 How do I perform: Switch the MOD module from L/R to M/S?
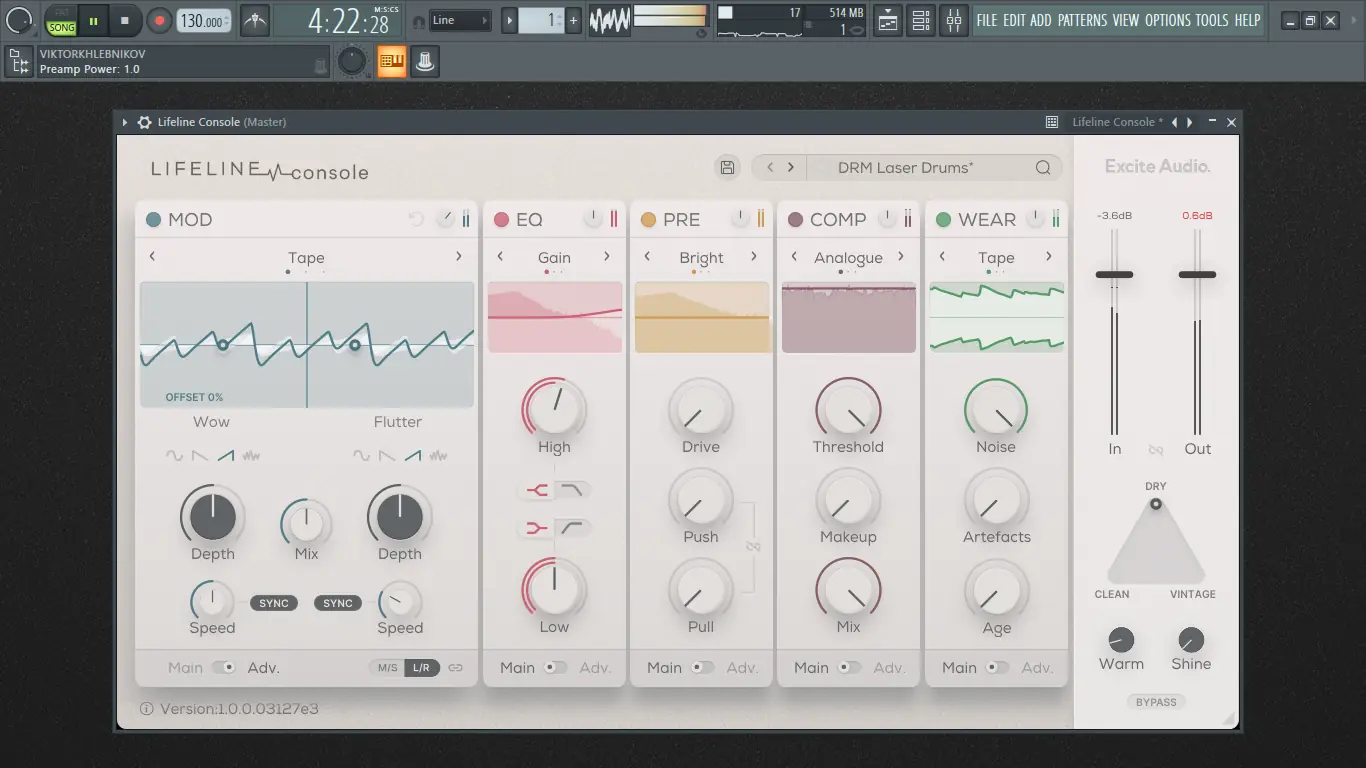(388, 668)
